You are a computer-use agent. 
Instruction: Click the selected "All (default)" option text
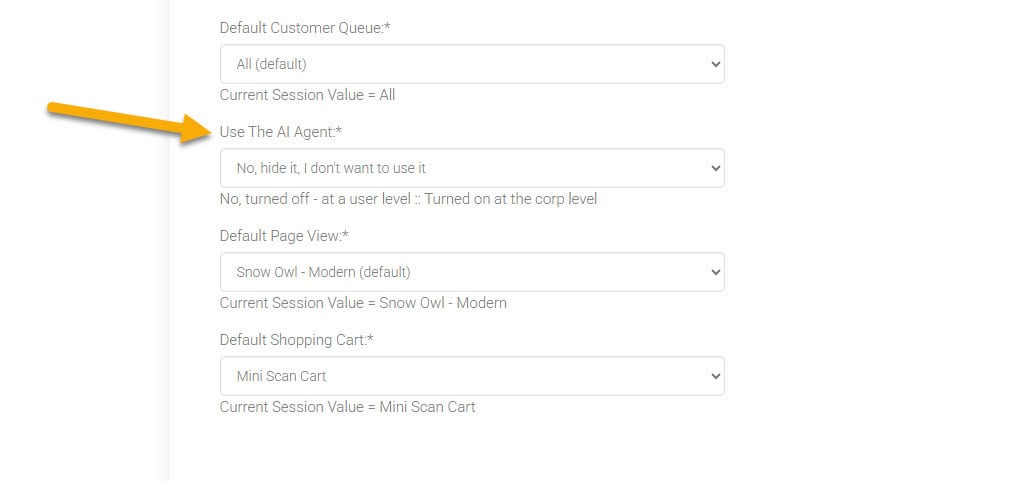[271, 64]
